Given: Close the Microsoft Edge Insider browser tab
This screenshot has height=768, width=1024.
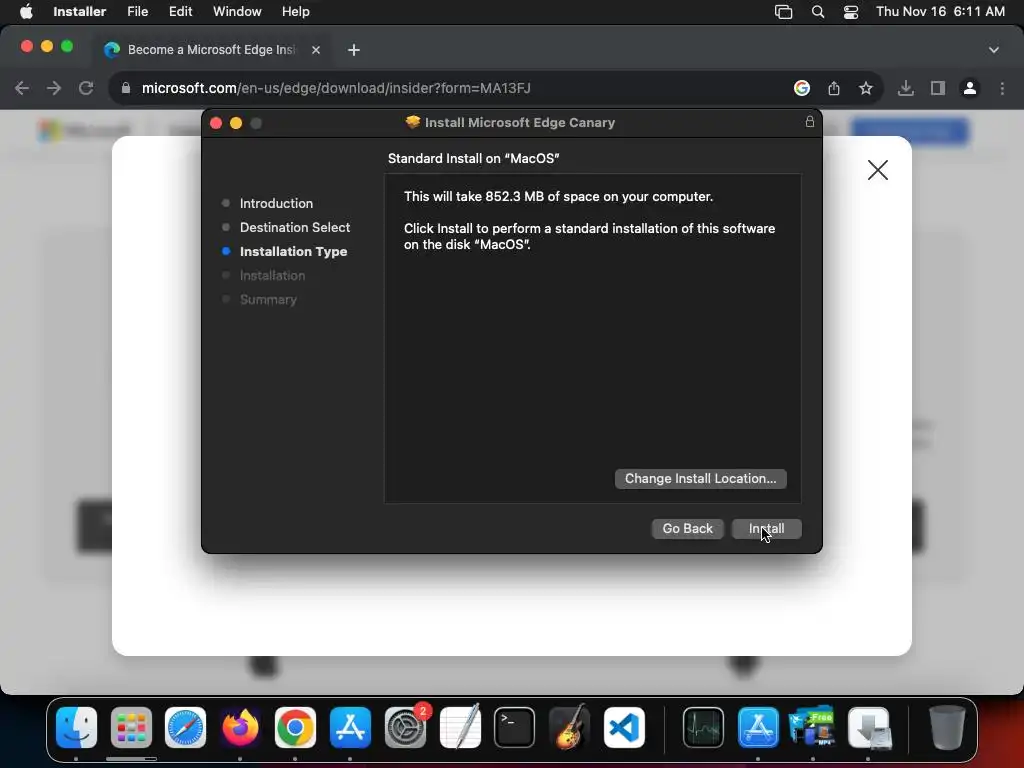Looking at the screenshot, I should (x=315, y=50).
